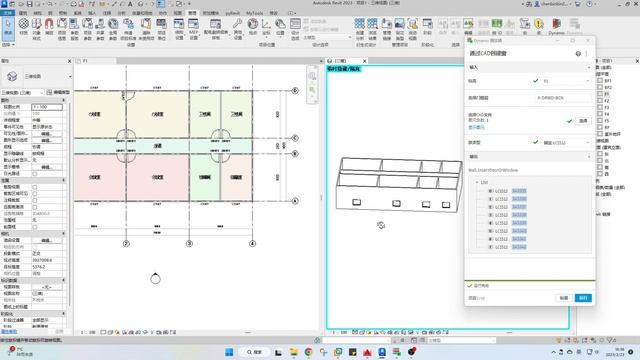Screen dimensions: 640x360
Task: Switch to pyRevit ribbon tab
Action: (233, 13)
